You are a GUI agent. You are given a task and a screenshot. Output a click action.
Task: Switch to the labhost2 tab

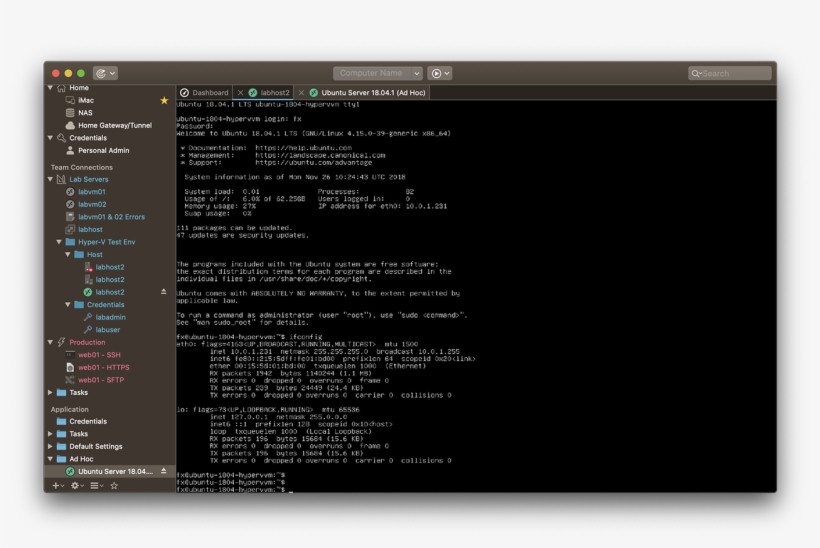[269, 93]
